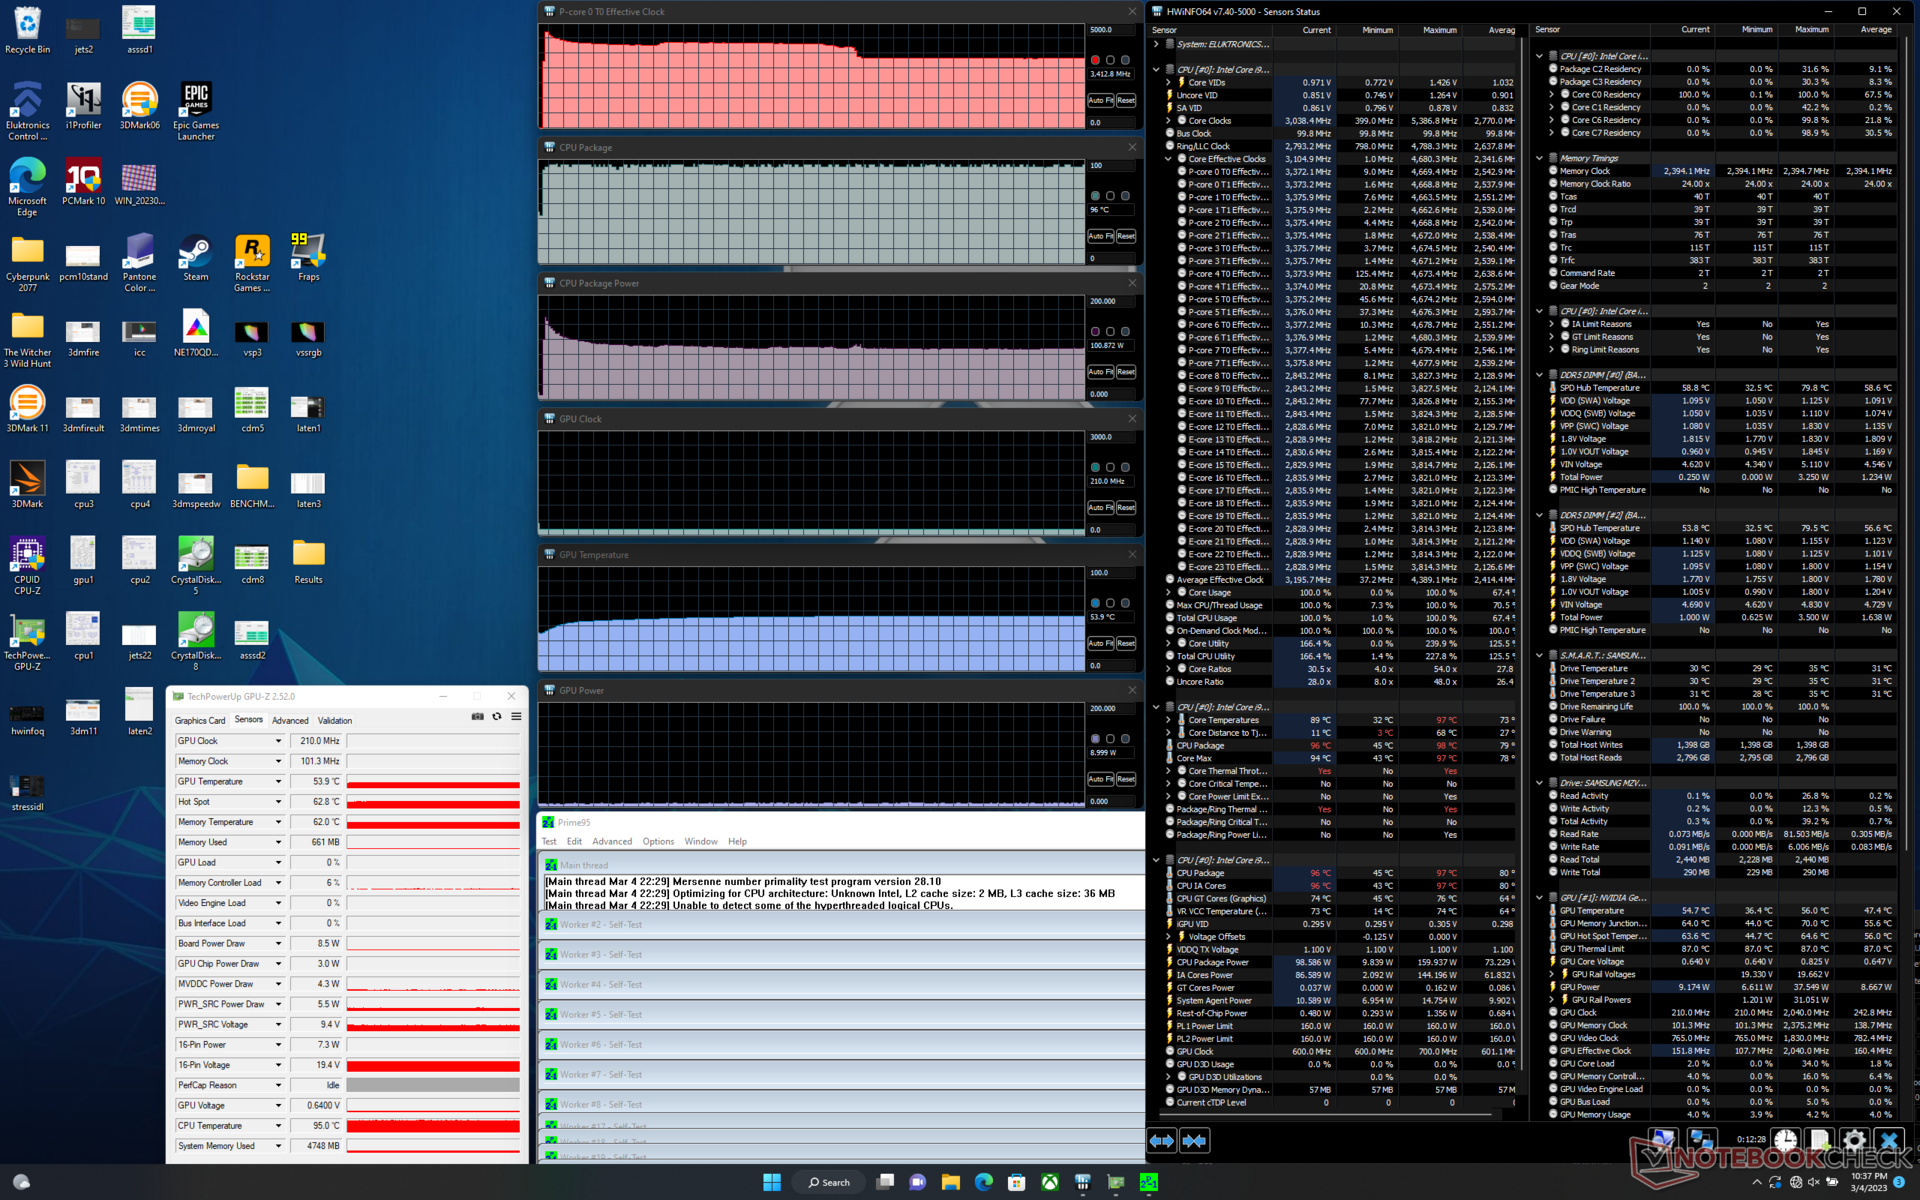
Task: Open the Steam desktop shortcut
Action: 196,258
